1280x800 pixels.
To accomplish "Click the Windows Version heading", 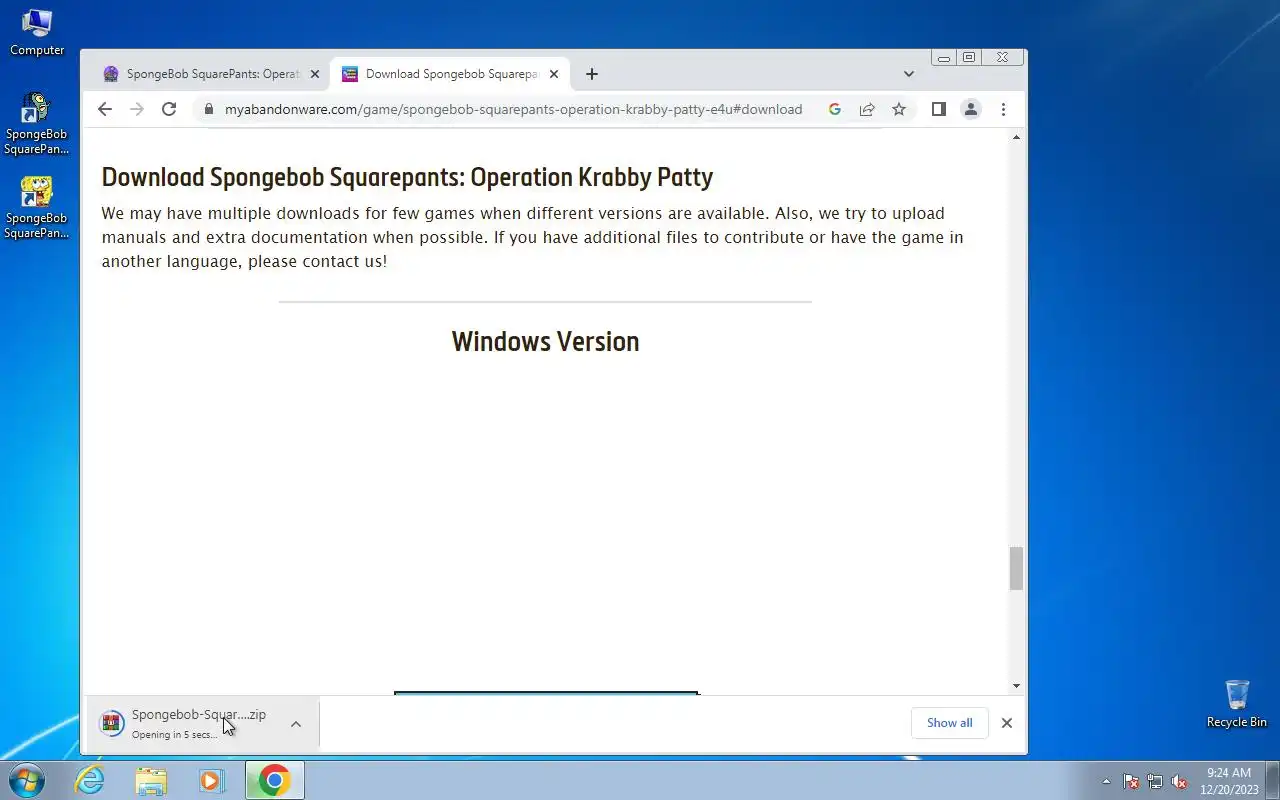I will [545, 342].
